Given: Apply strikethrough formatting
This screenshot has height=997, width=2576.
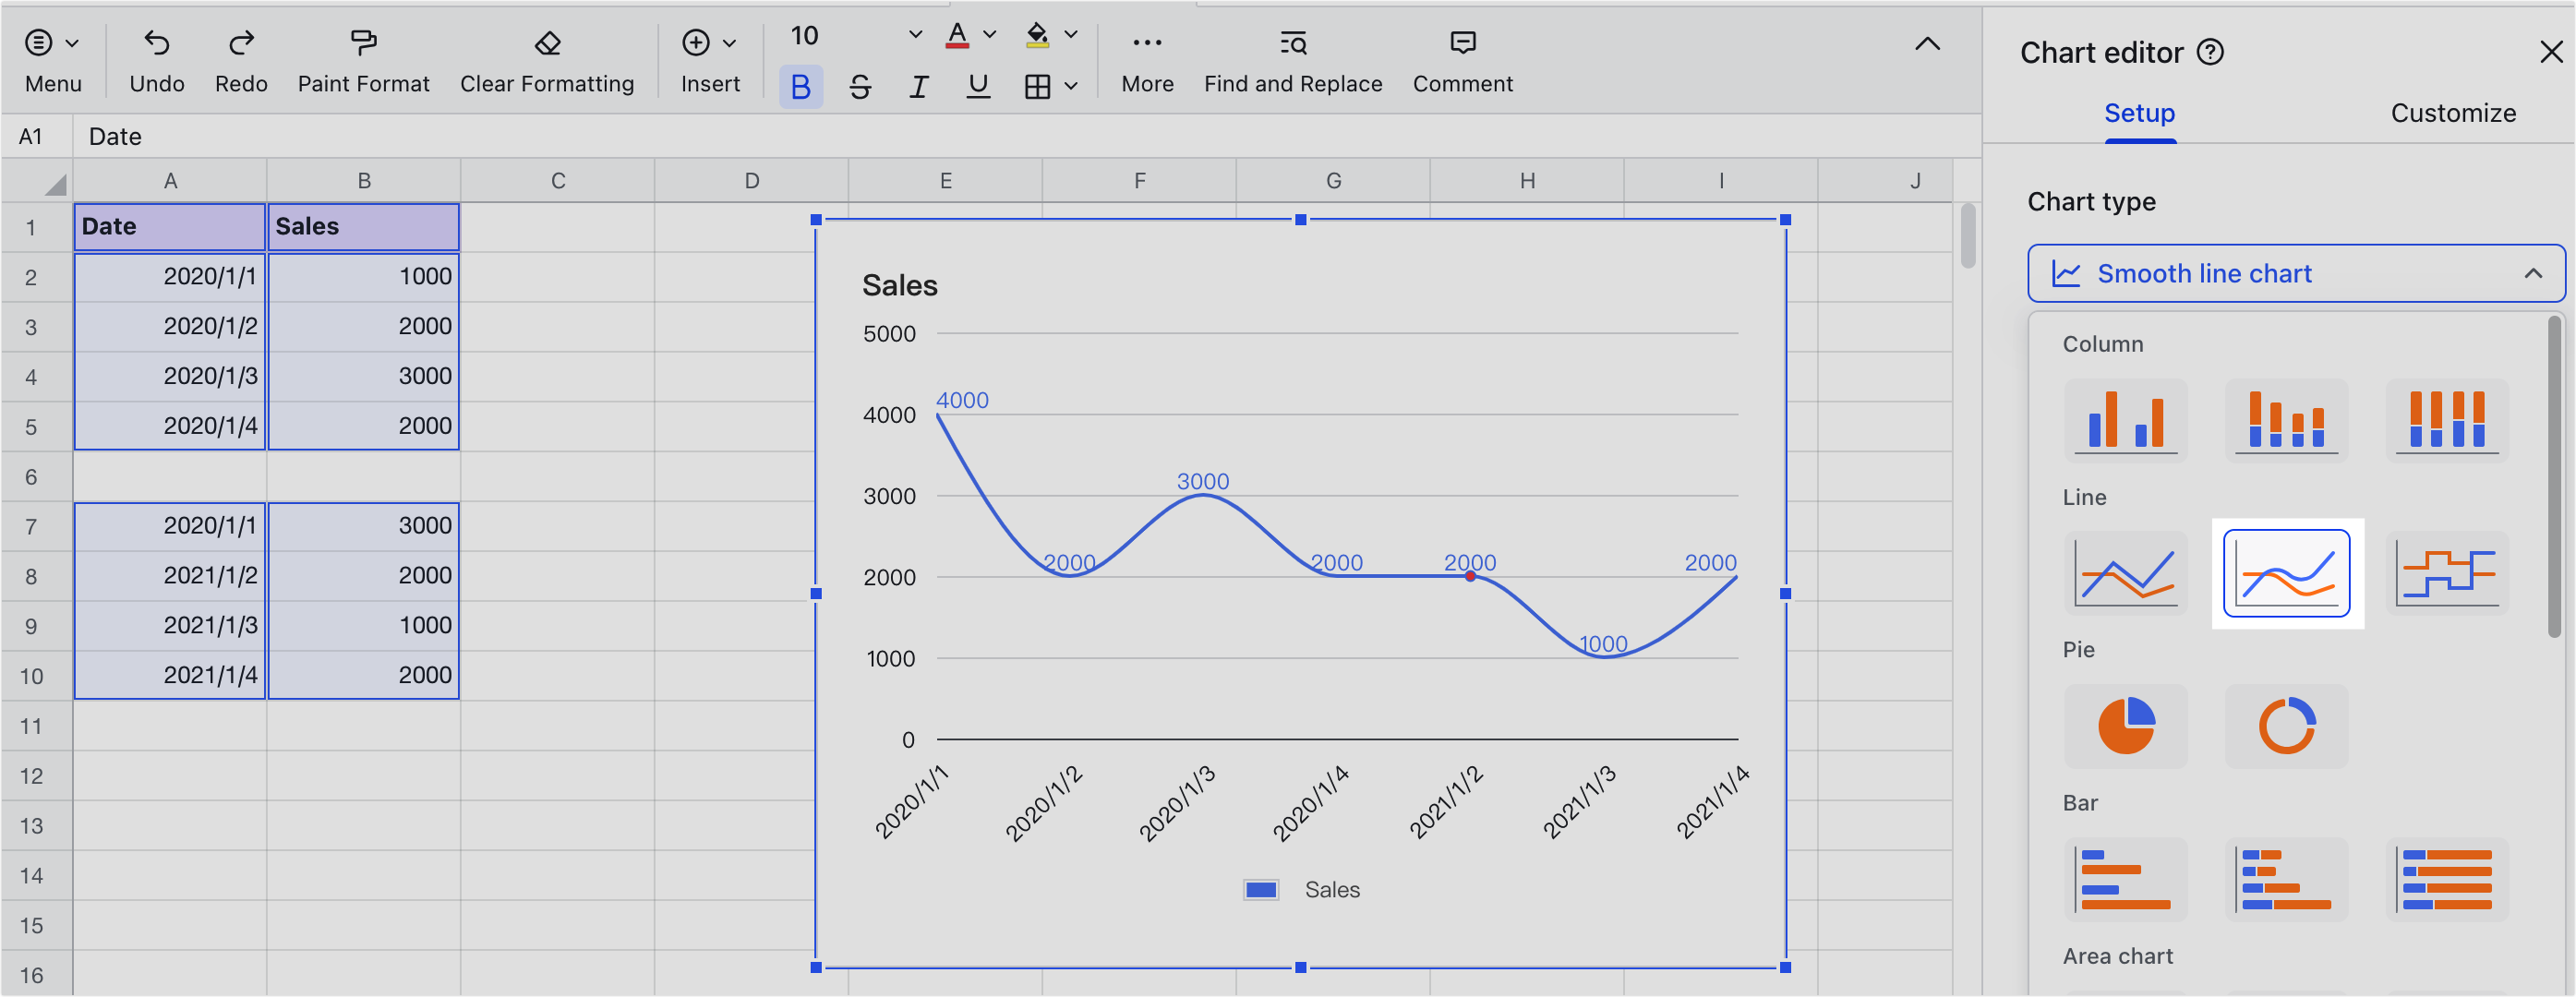Looking at the screenshot, I should [x=859, y=87].
